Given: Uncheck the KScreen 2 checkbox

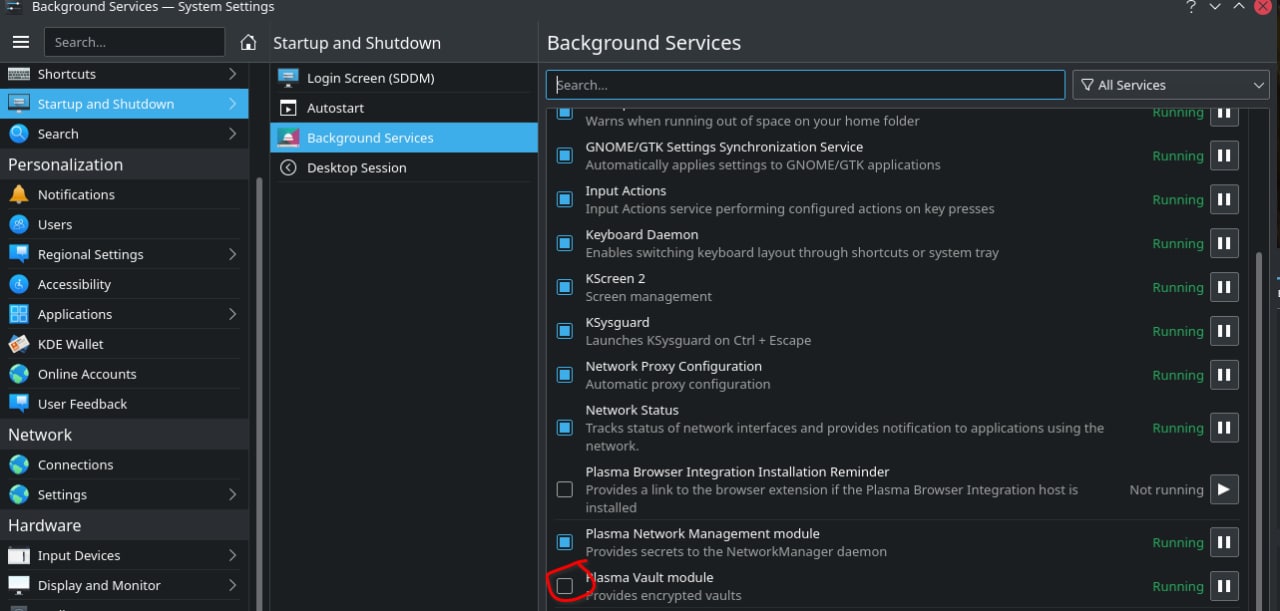Looking at the screenshot, I should coord(565,288).
